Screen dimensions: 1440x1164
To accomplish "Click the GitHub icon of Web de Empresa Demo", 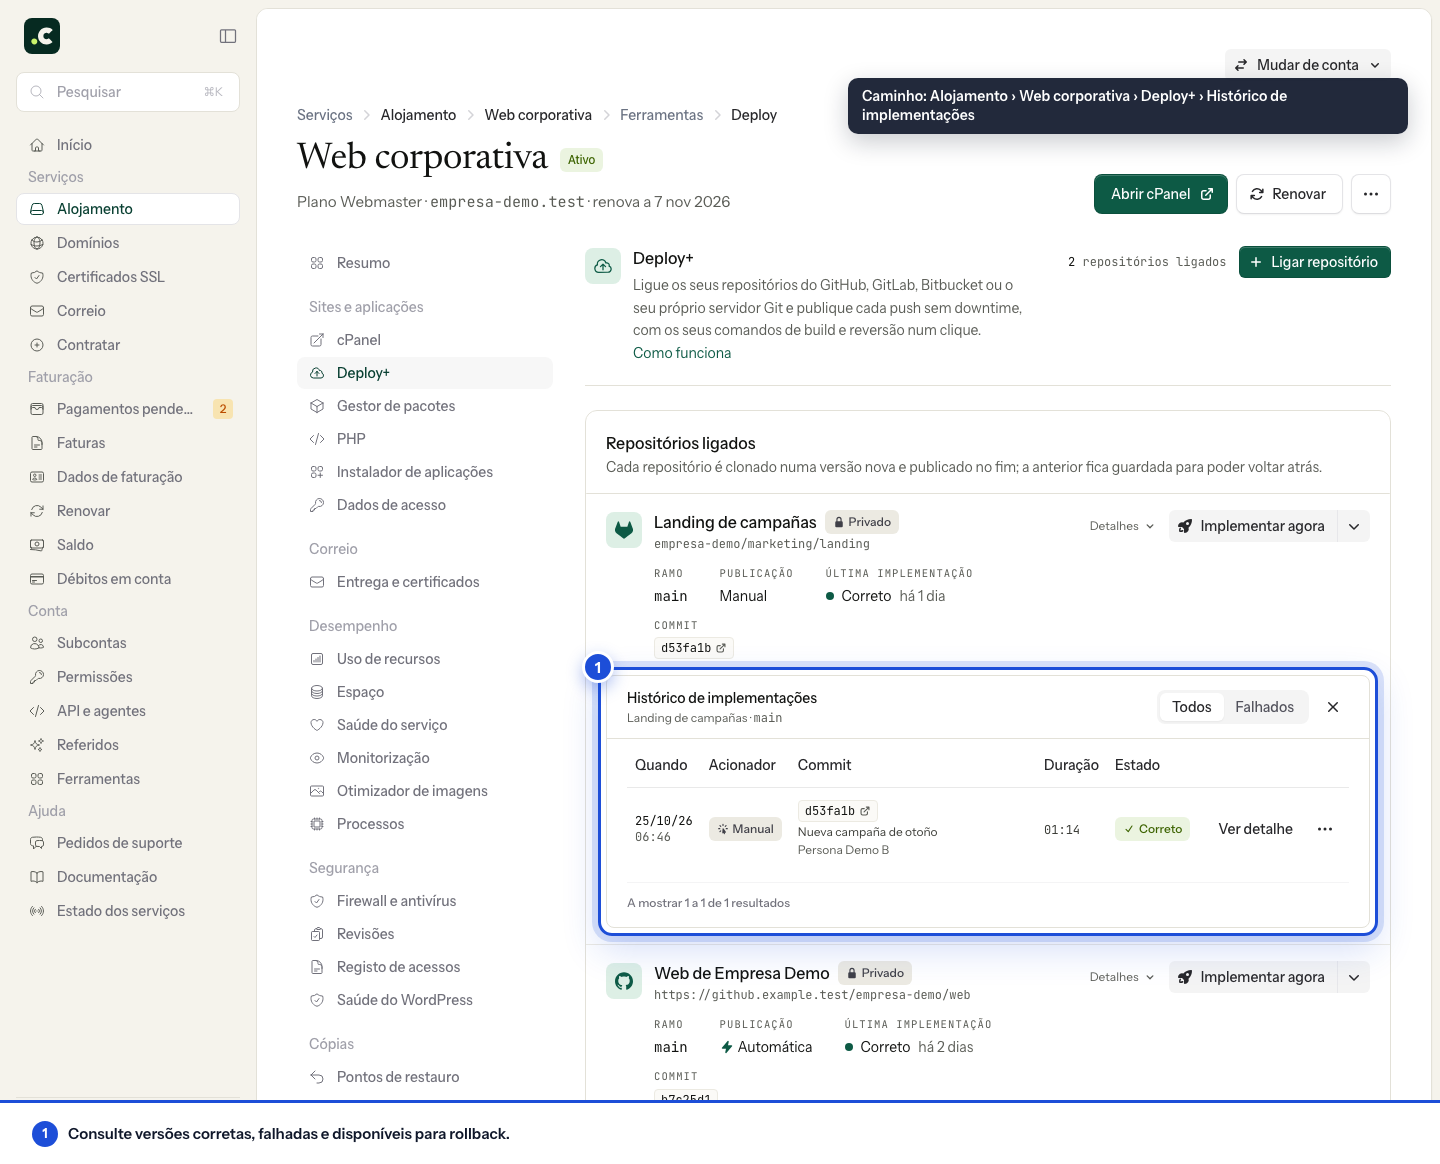I will [x=624, y=981].
